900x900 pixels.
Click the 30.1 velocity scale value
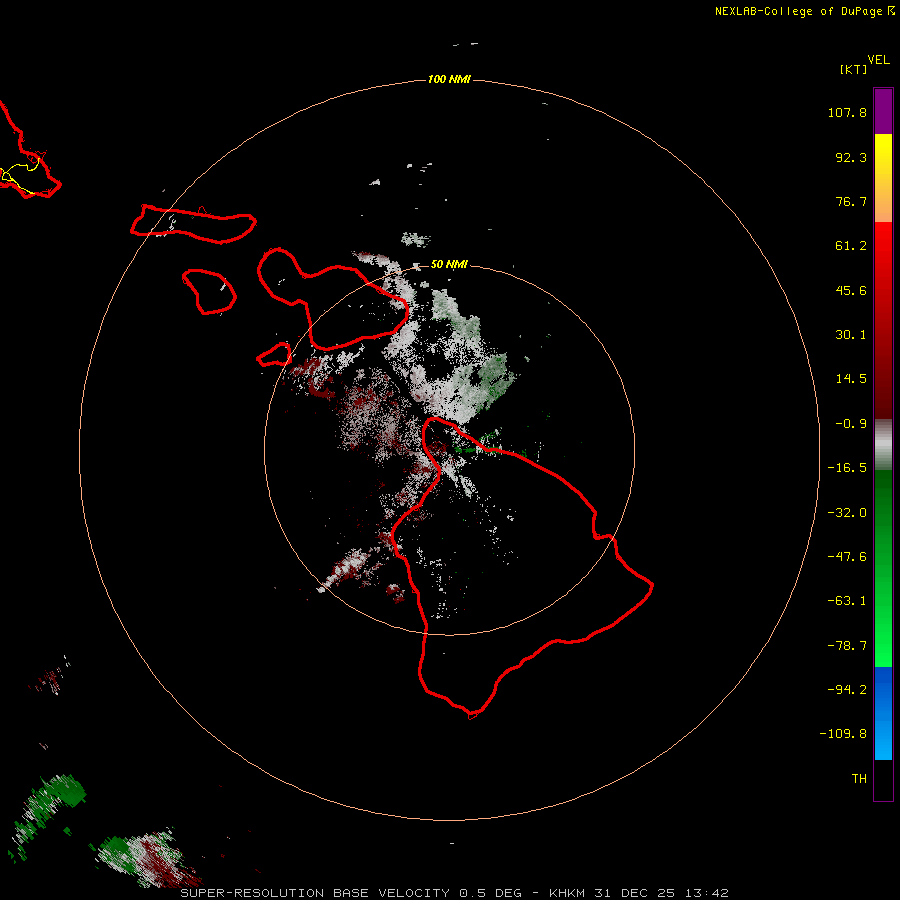click(x=851, y=335)
